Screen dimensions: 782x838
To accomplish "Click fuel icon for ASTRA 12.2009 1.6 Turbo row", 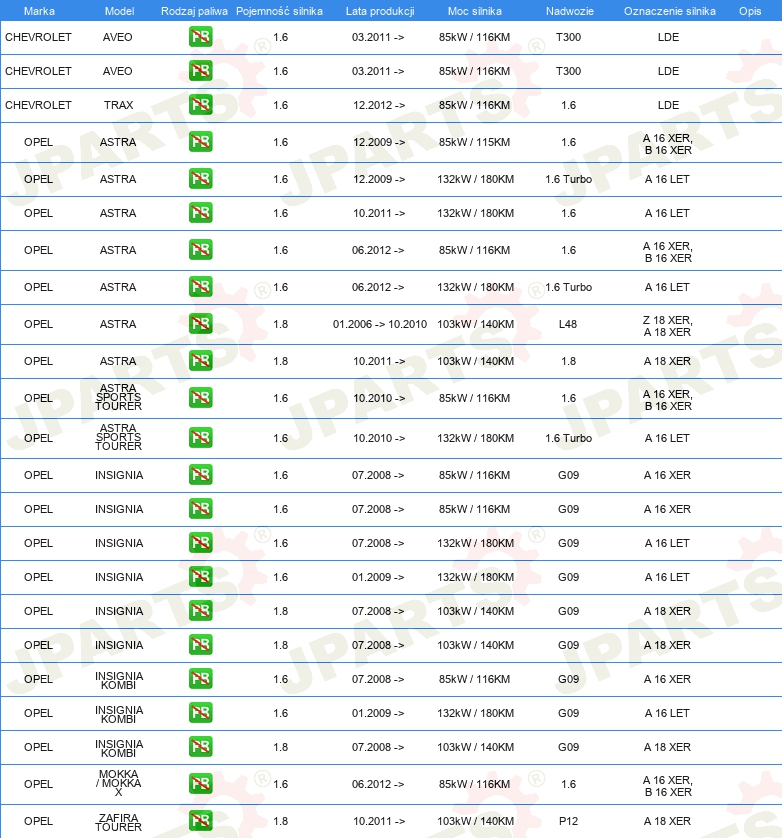I will [200, 179].
